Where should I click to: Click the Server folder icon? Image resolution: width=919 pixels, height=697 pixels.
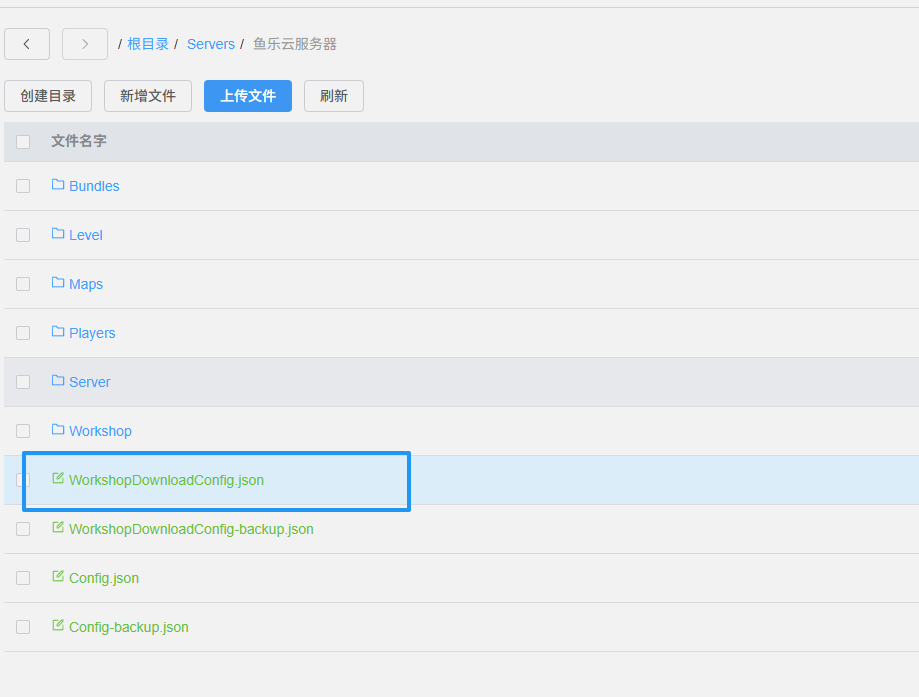[x=58, y=380]
